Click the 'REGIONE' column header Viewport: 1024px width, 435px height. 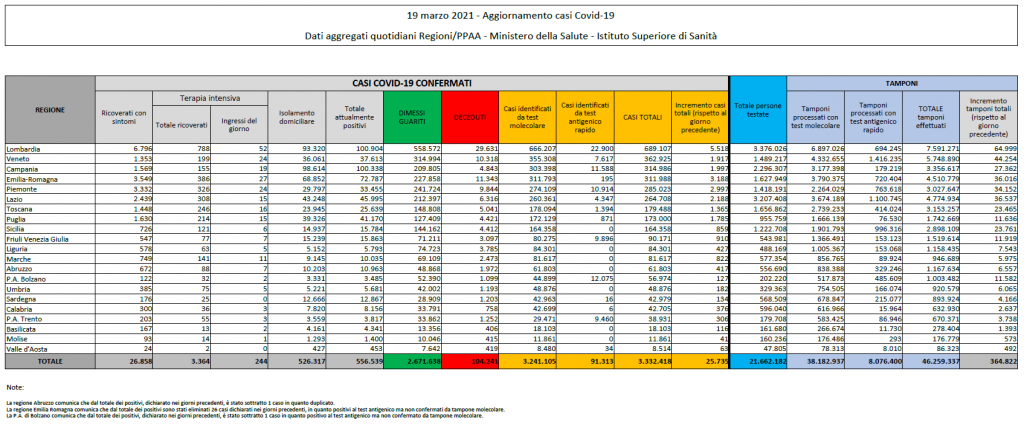tap(50, 110)
